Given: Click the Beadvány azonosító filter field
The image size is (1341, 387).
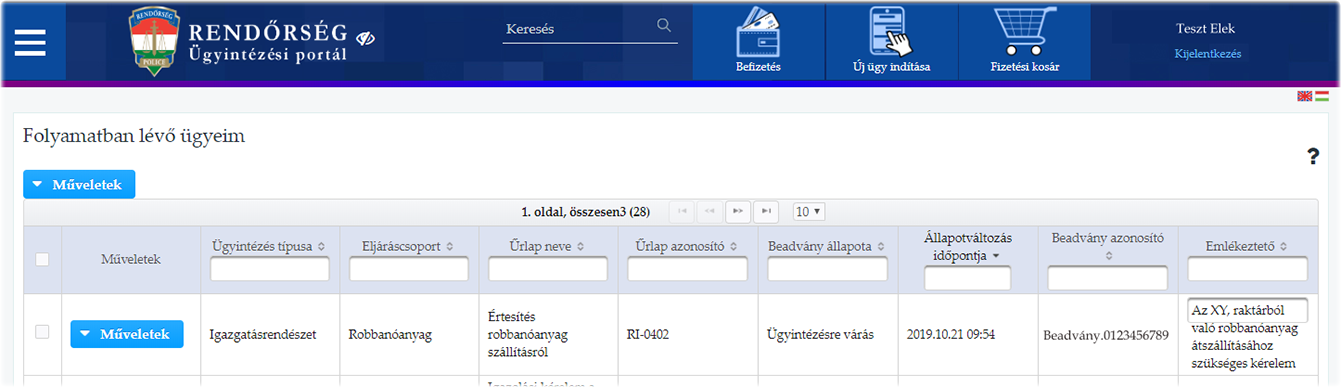Looking at the screenshot, I should 1108,278.
